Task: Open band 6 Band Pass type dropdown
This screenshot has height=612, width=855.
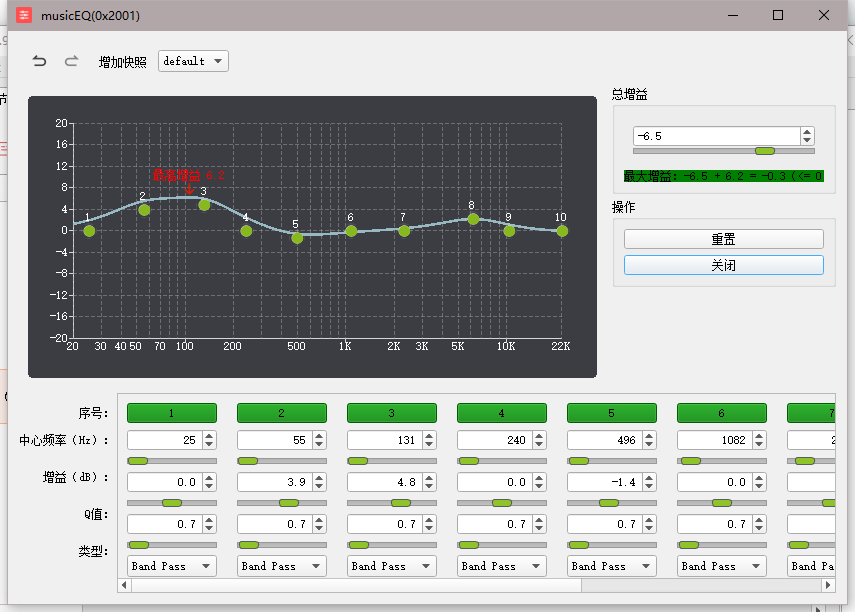Action: (722, 566)
